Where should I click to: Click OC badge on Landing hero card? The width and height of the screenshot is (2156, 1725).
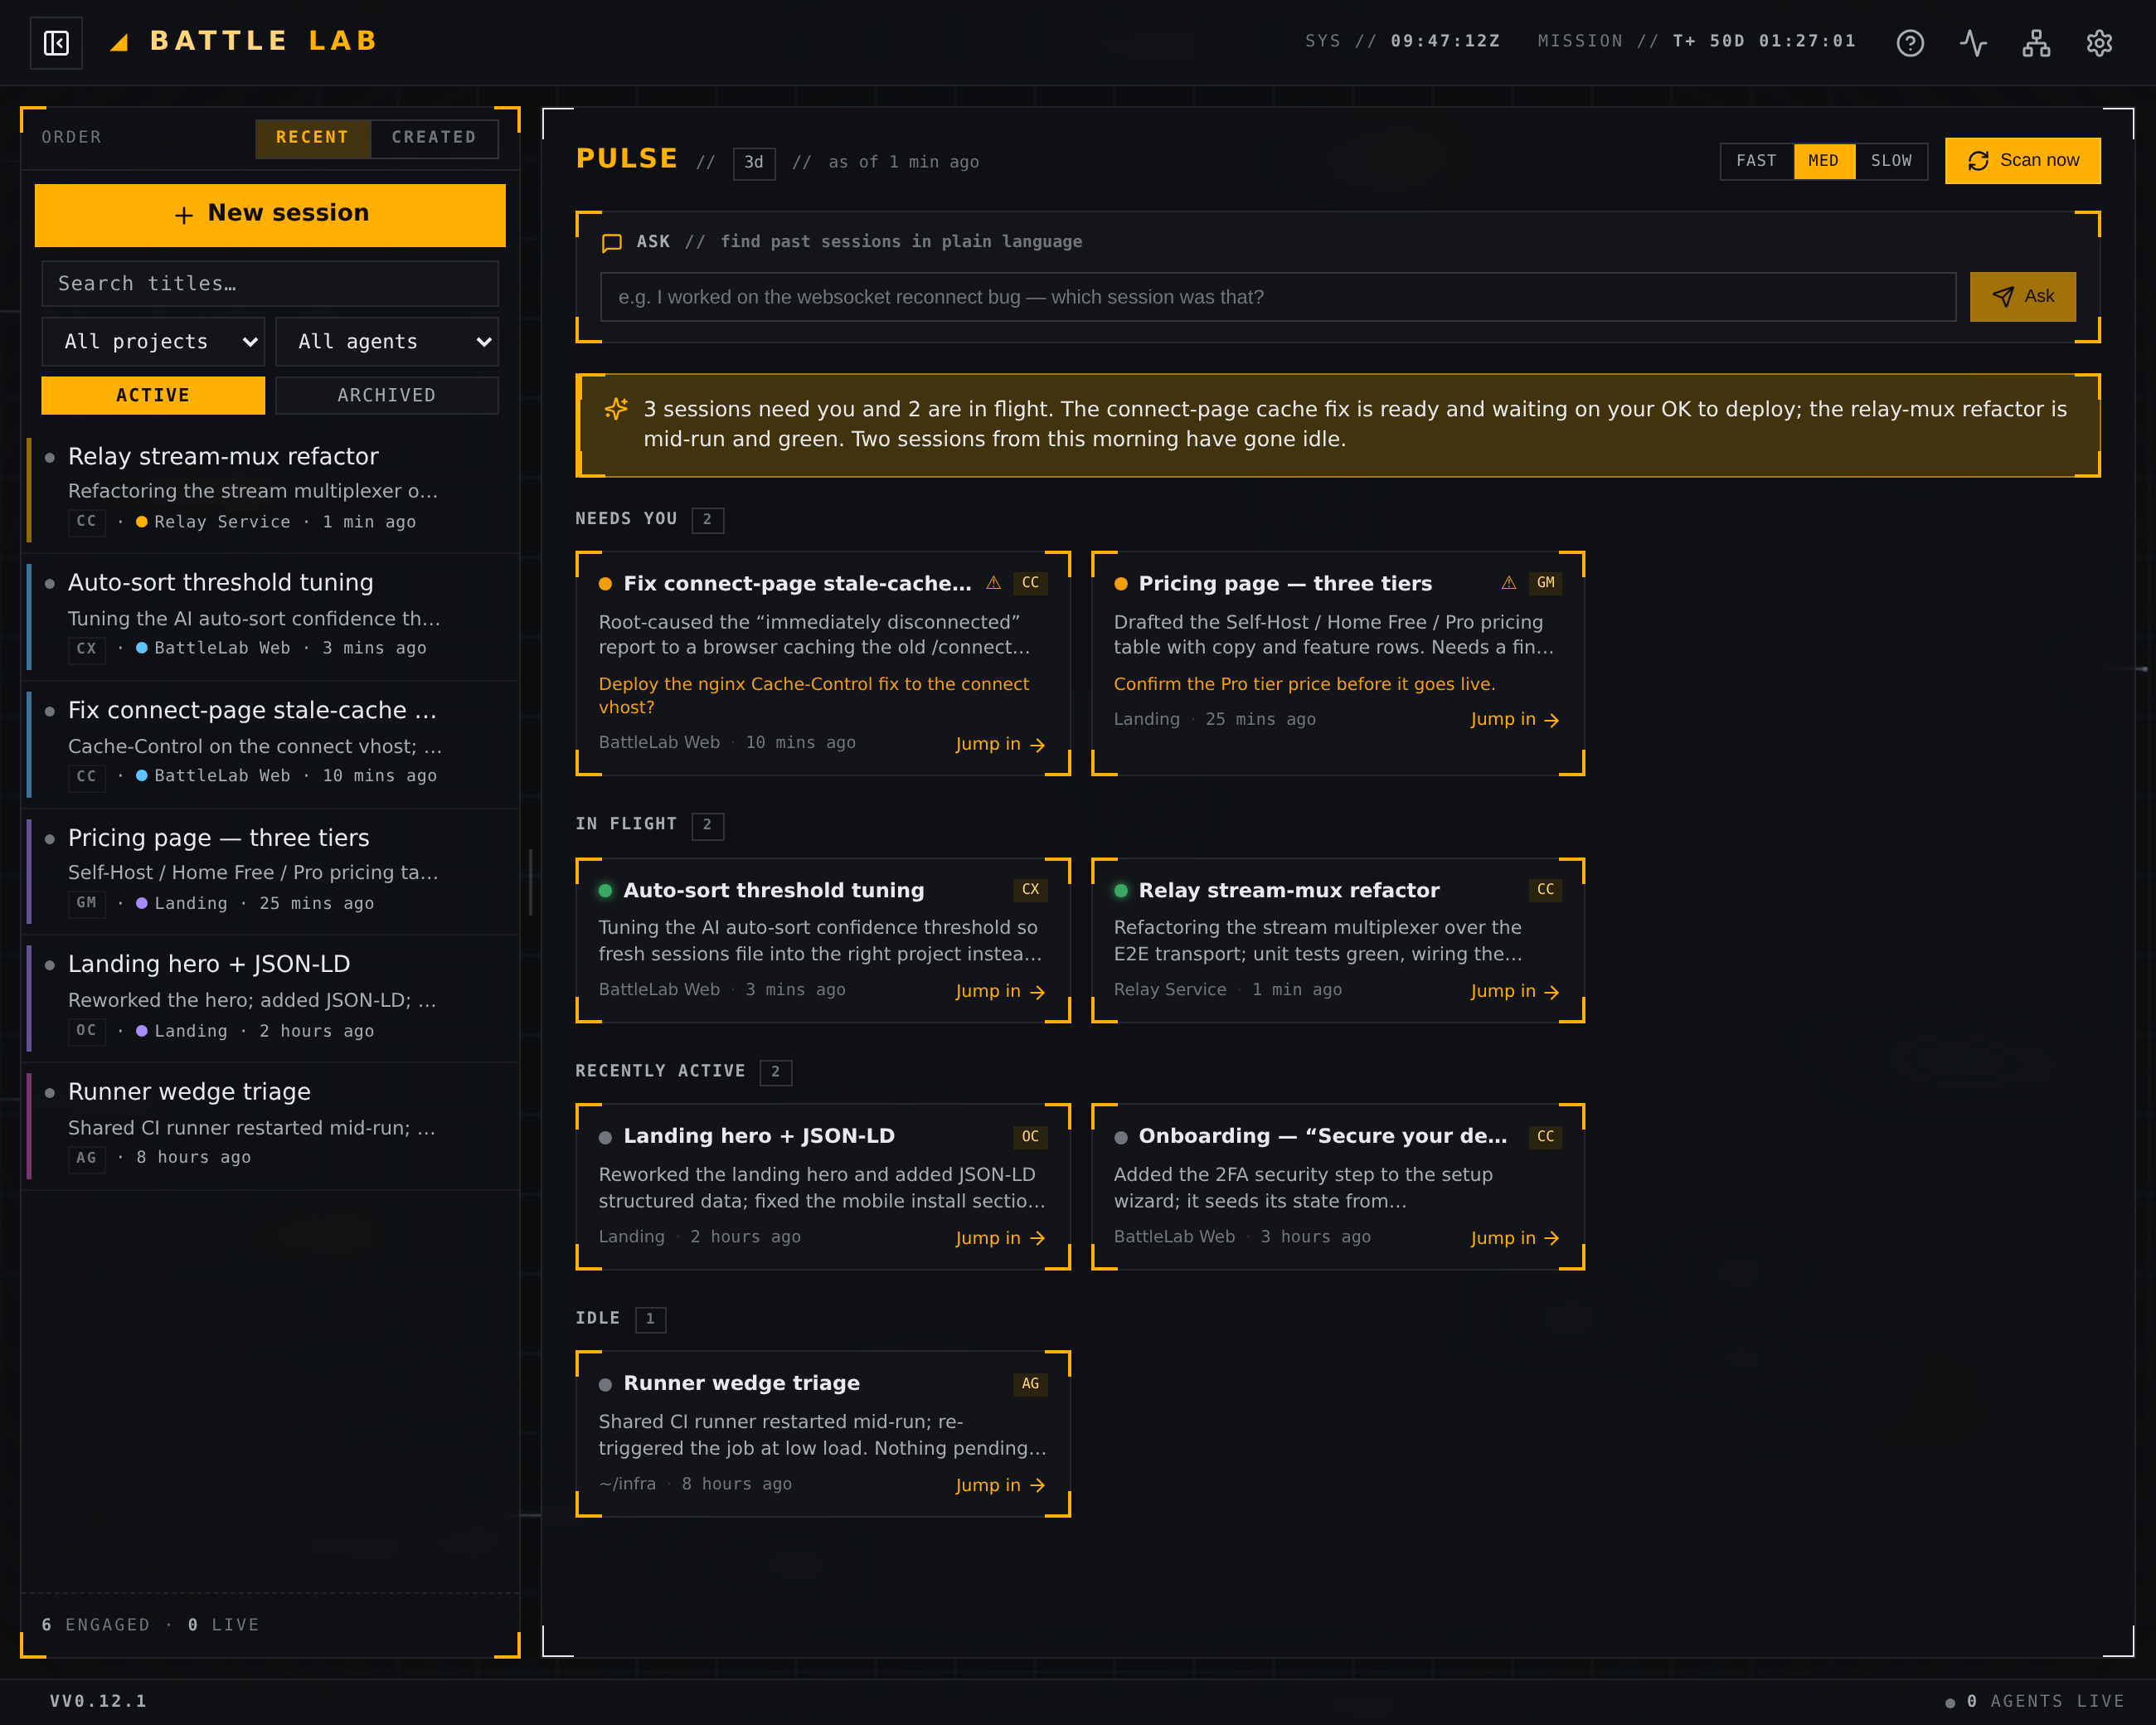tap(1030, 1136)
